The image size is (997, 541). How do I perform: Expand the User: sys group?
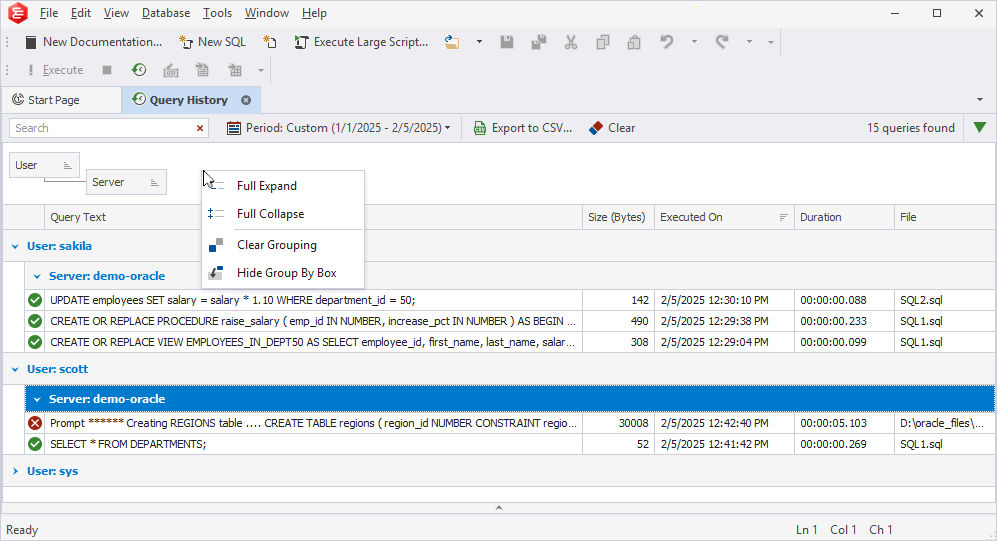click(15, 471)
